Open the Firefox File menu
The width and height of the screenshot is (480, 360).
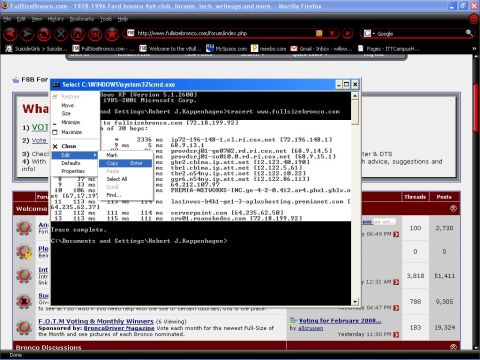pyautogui.click(x=7, y=19)
